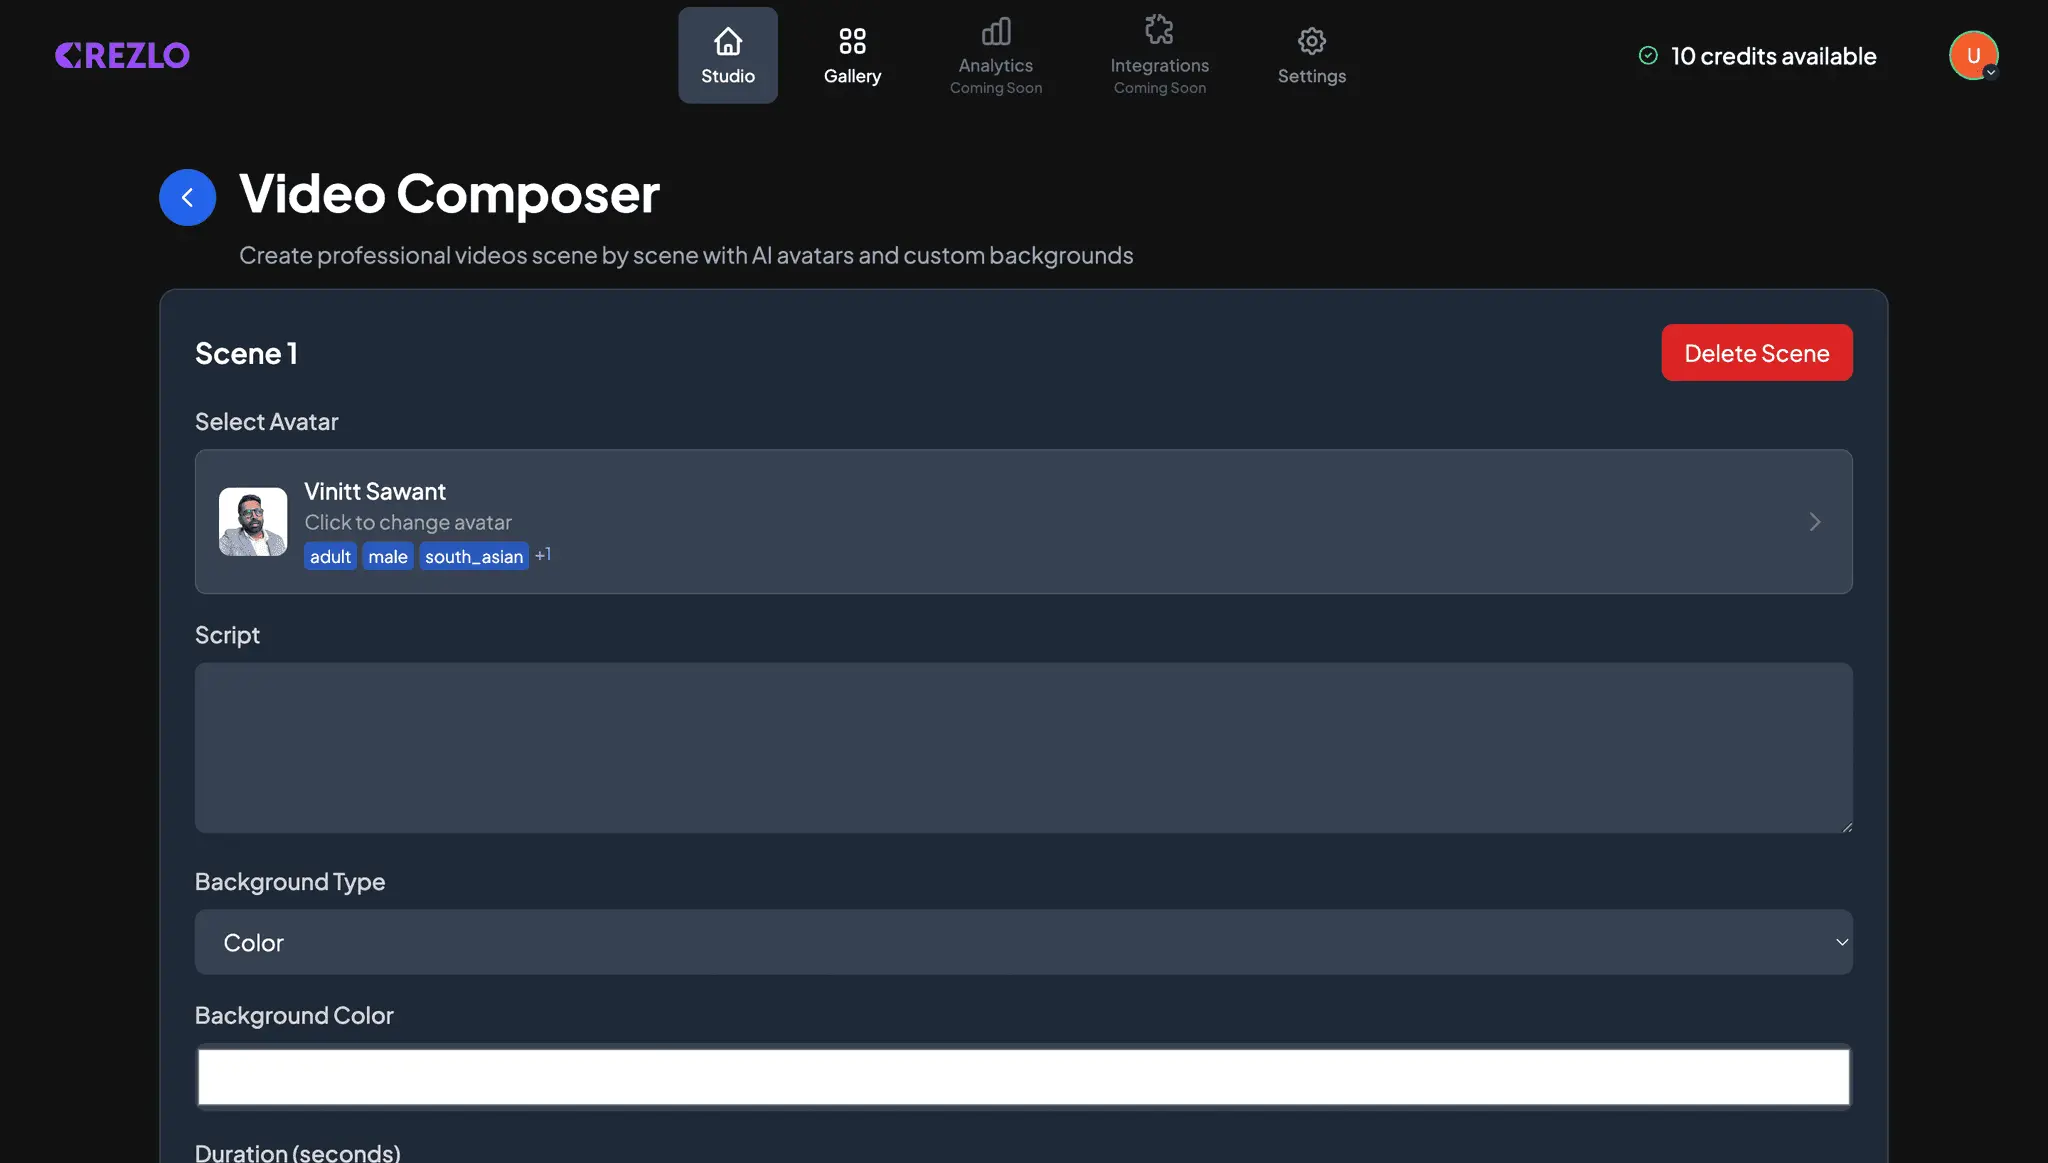Screen dimensions: 2048x1163
Task: Click into the Script text area
Action: pyautogui.click(x=1023, y=747)
